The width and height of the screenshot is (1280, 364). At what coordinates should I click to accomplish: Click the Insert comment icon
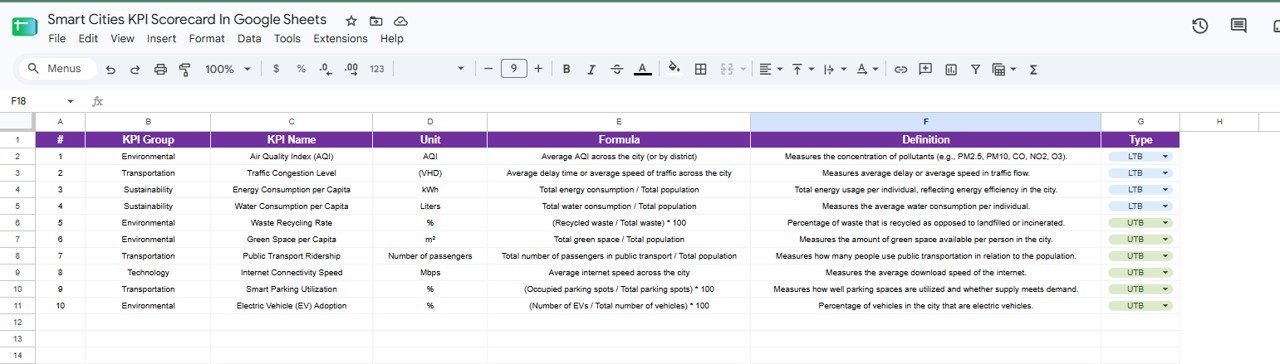click(x=926, y=69)
